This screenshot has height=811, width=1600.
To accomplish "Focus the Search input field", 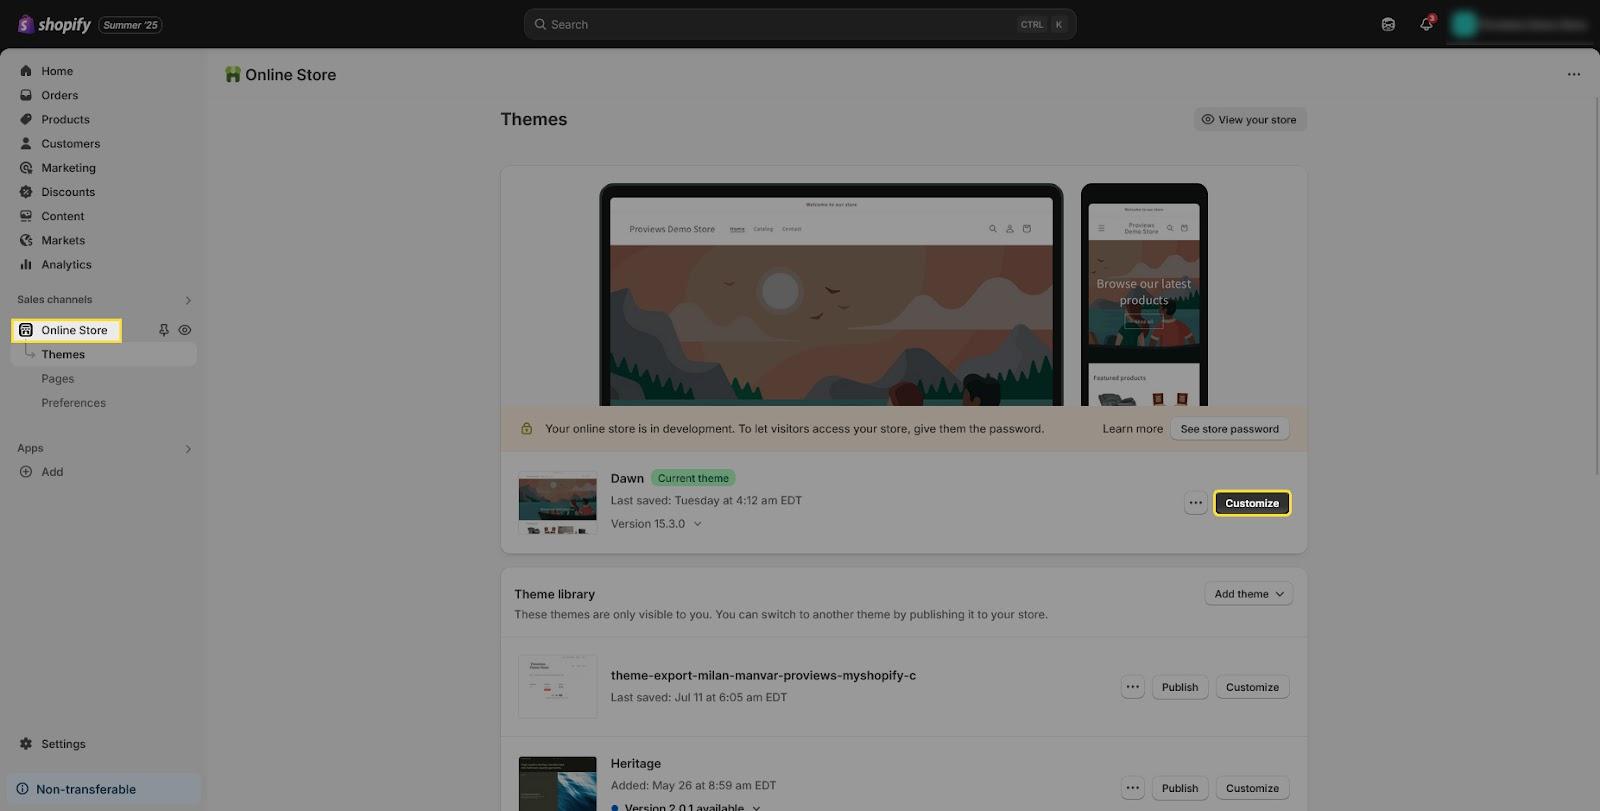I will point(780,24).
